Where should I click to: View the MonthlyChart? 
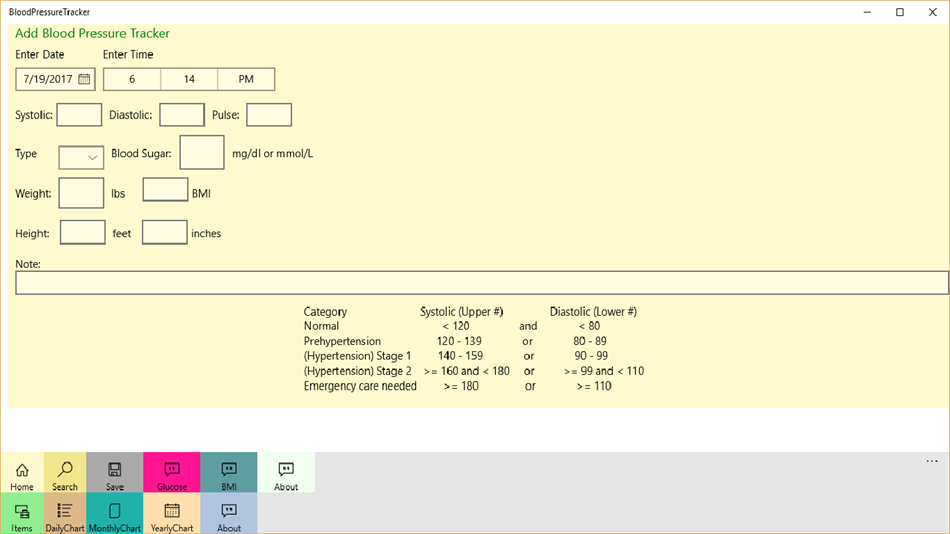tap(115, 513)
